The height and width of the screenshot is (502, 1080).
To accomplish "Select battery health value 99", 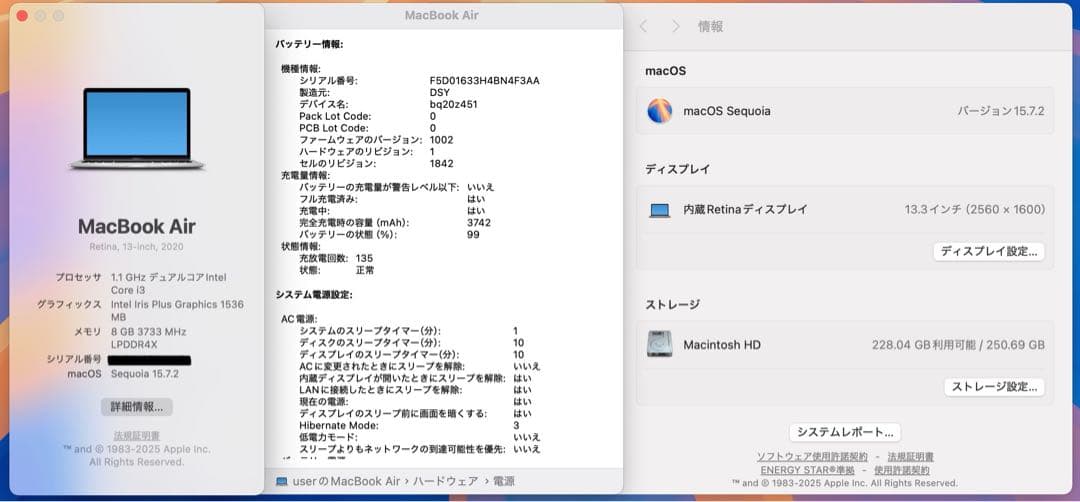I will pos(473,234).
